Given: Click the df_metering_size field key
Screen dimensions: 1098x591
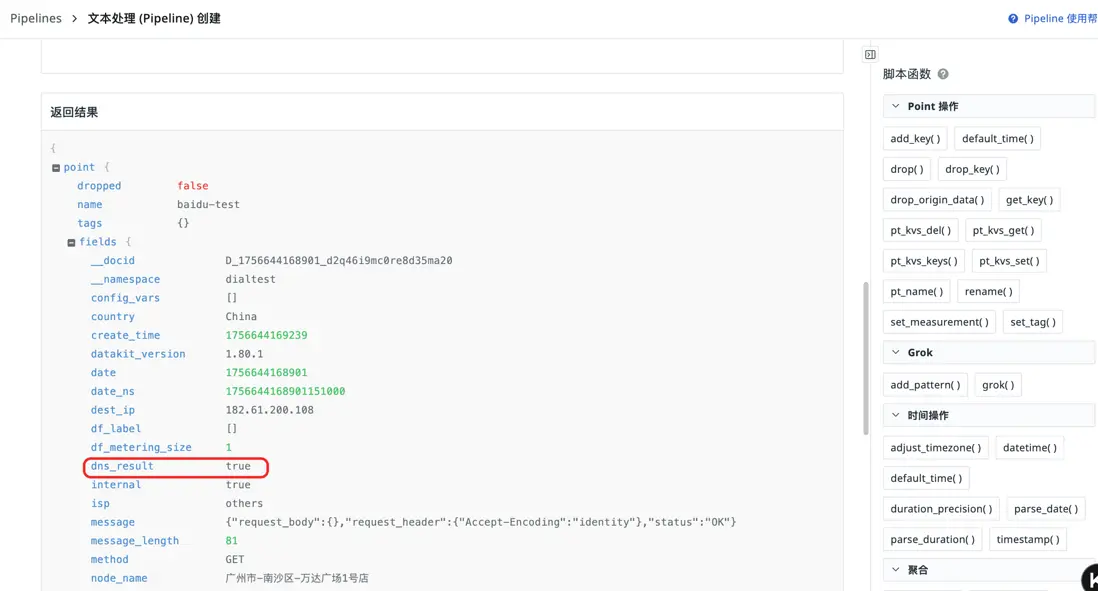Looking at the screenshot, I should 141,447.
